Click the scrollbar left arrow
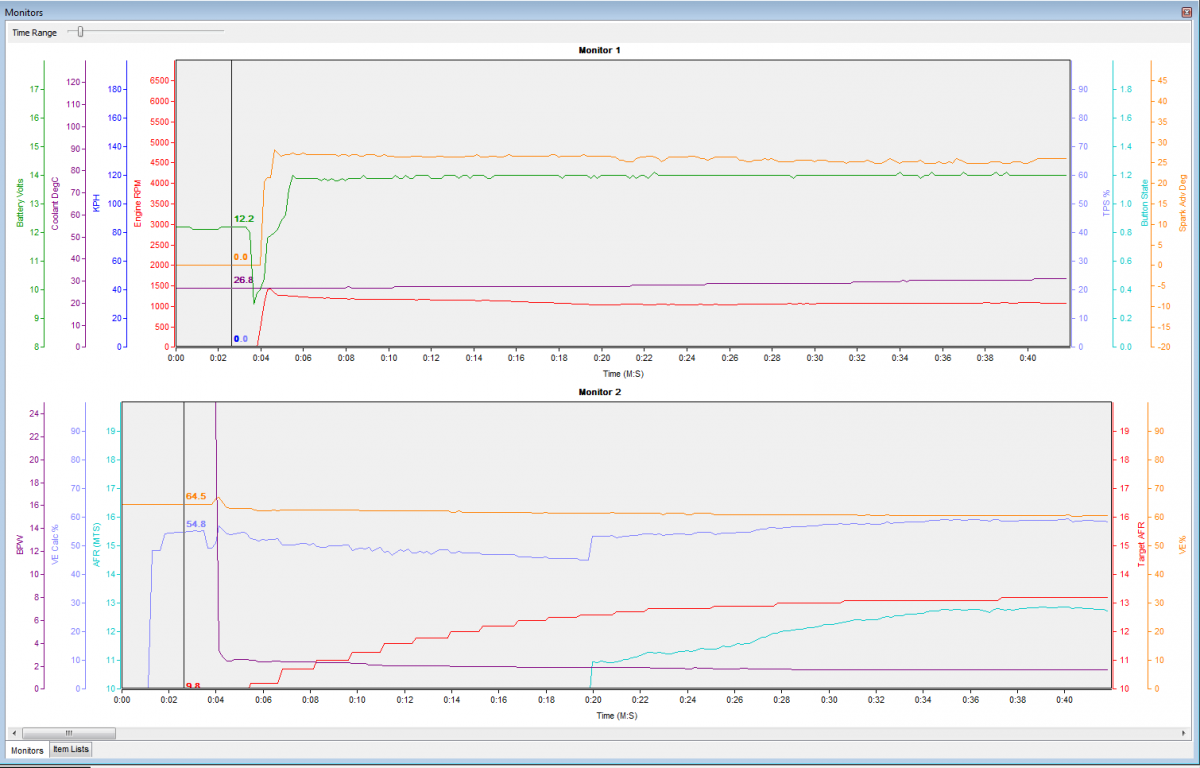Viewport: 1200px width, 768px height. click(13, 733)
